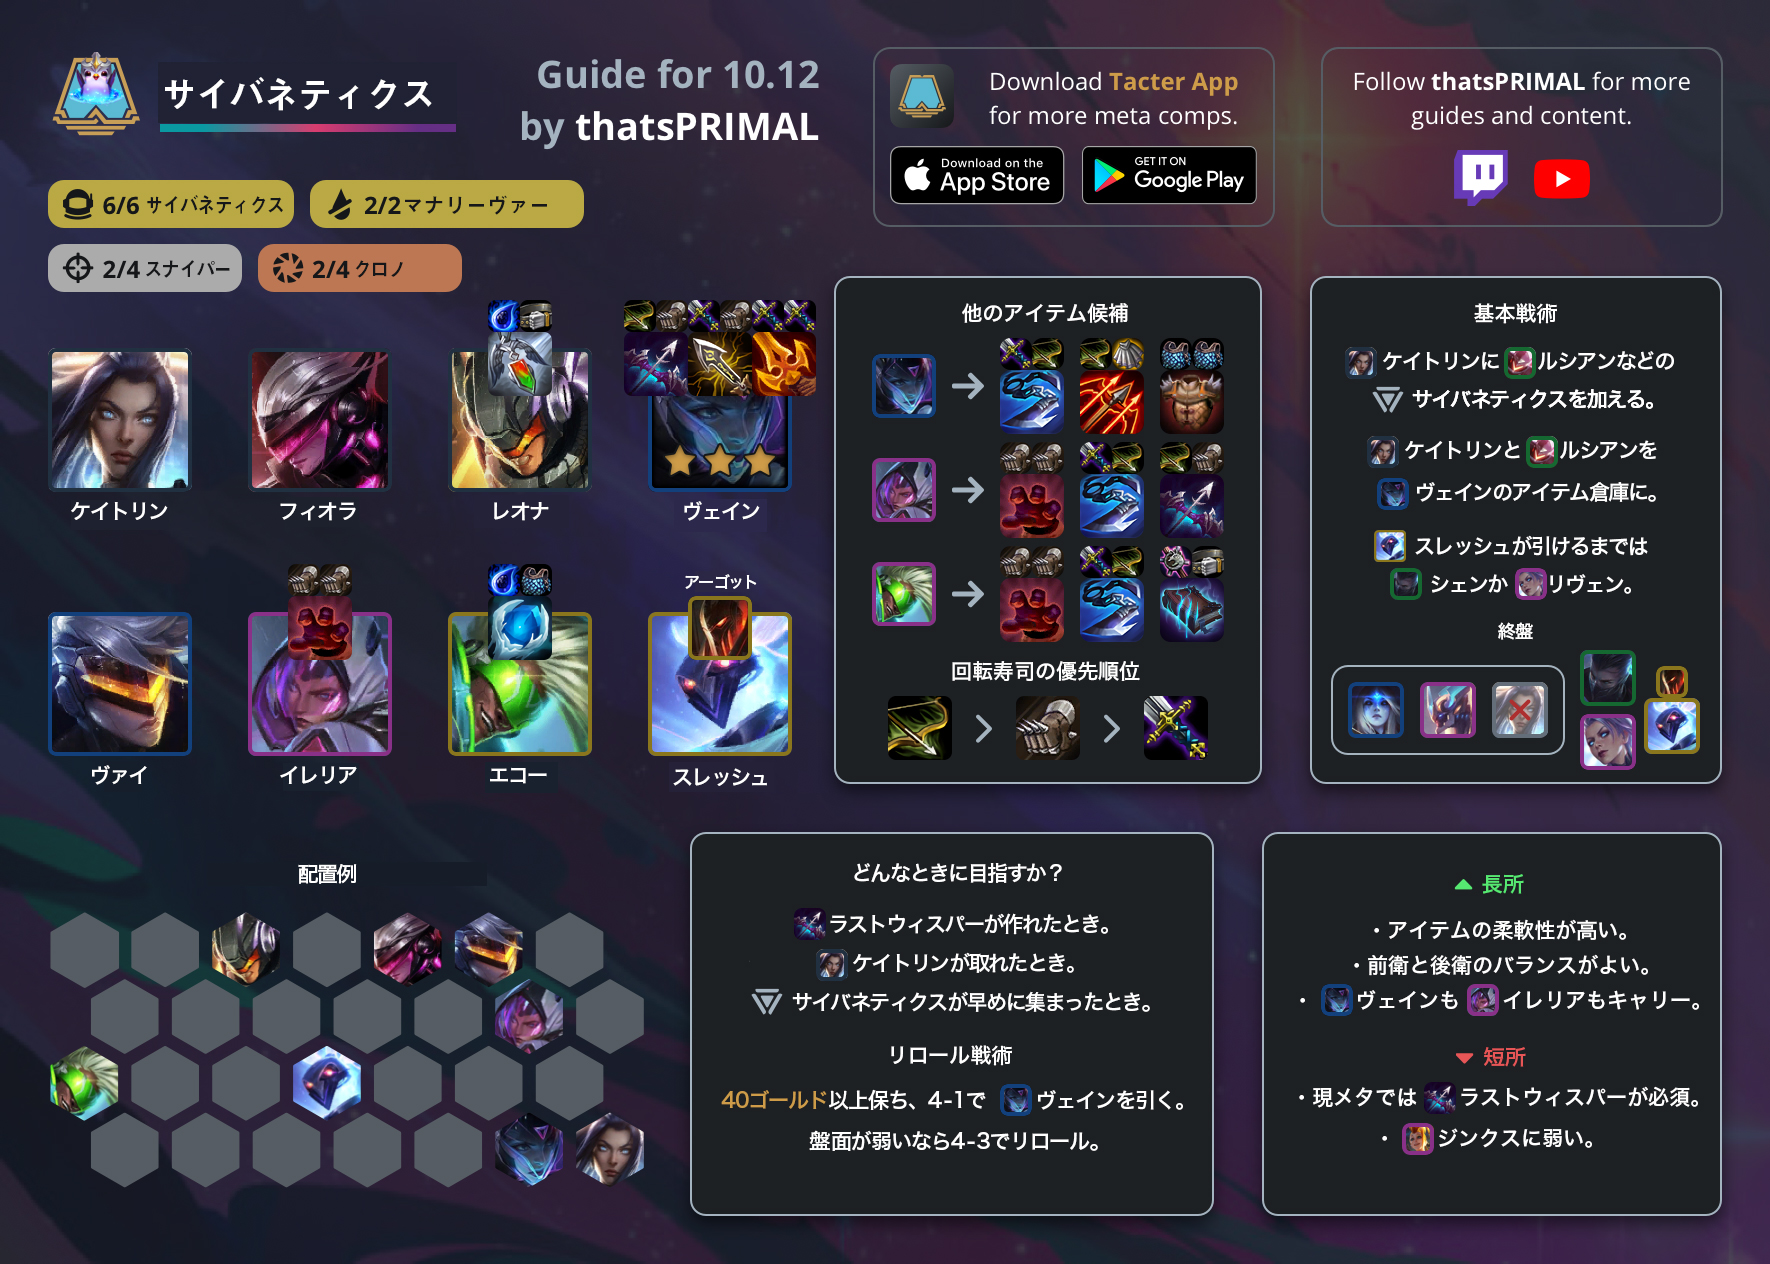Open the YouTube icon link
The width and height of the screenshot is (1770, 1264).
point(1561,179)
